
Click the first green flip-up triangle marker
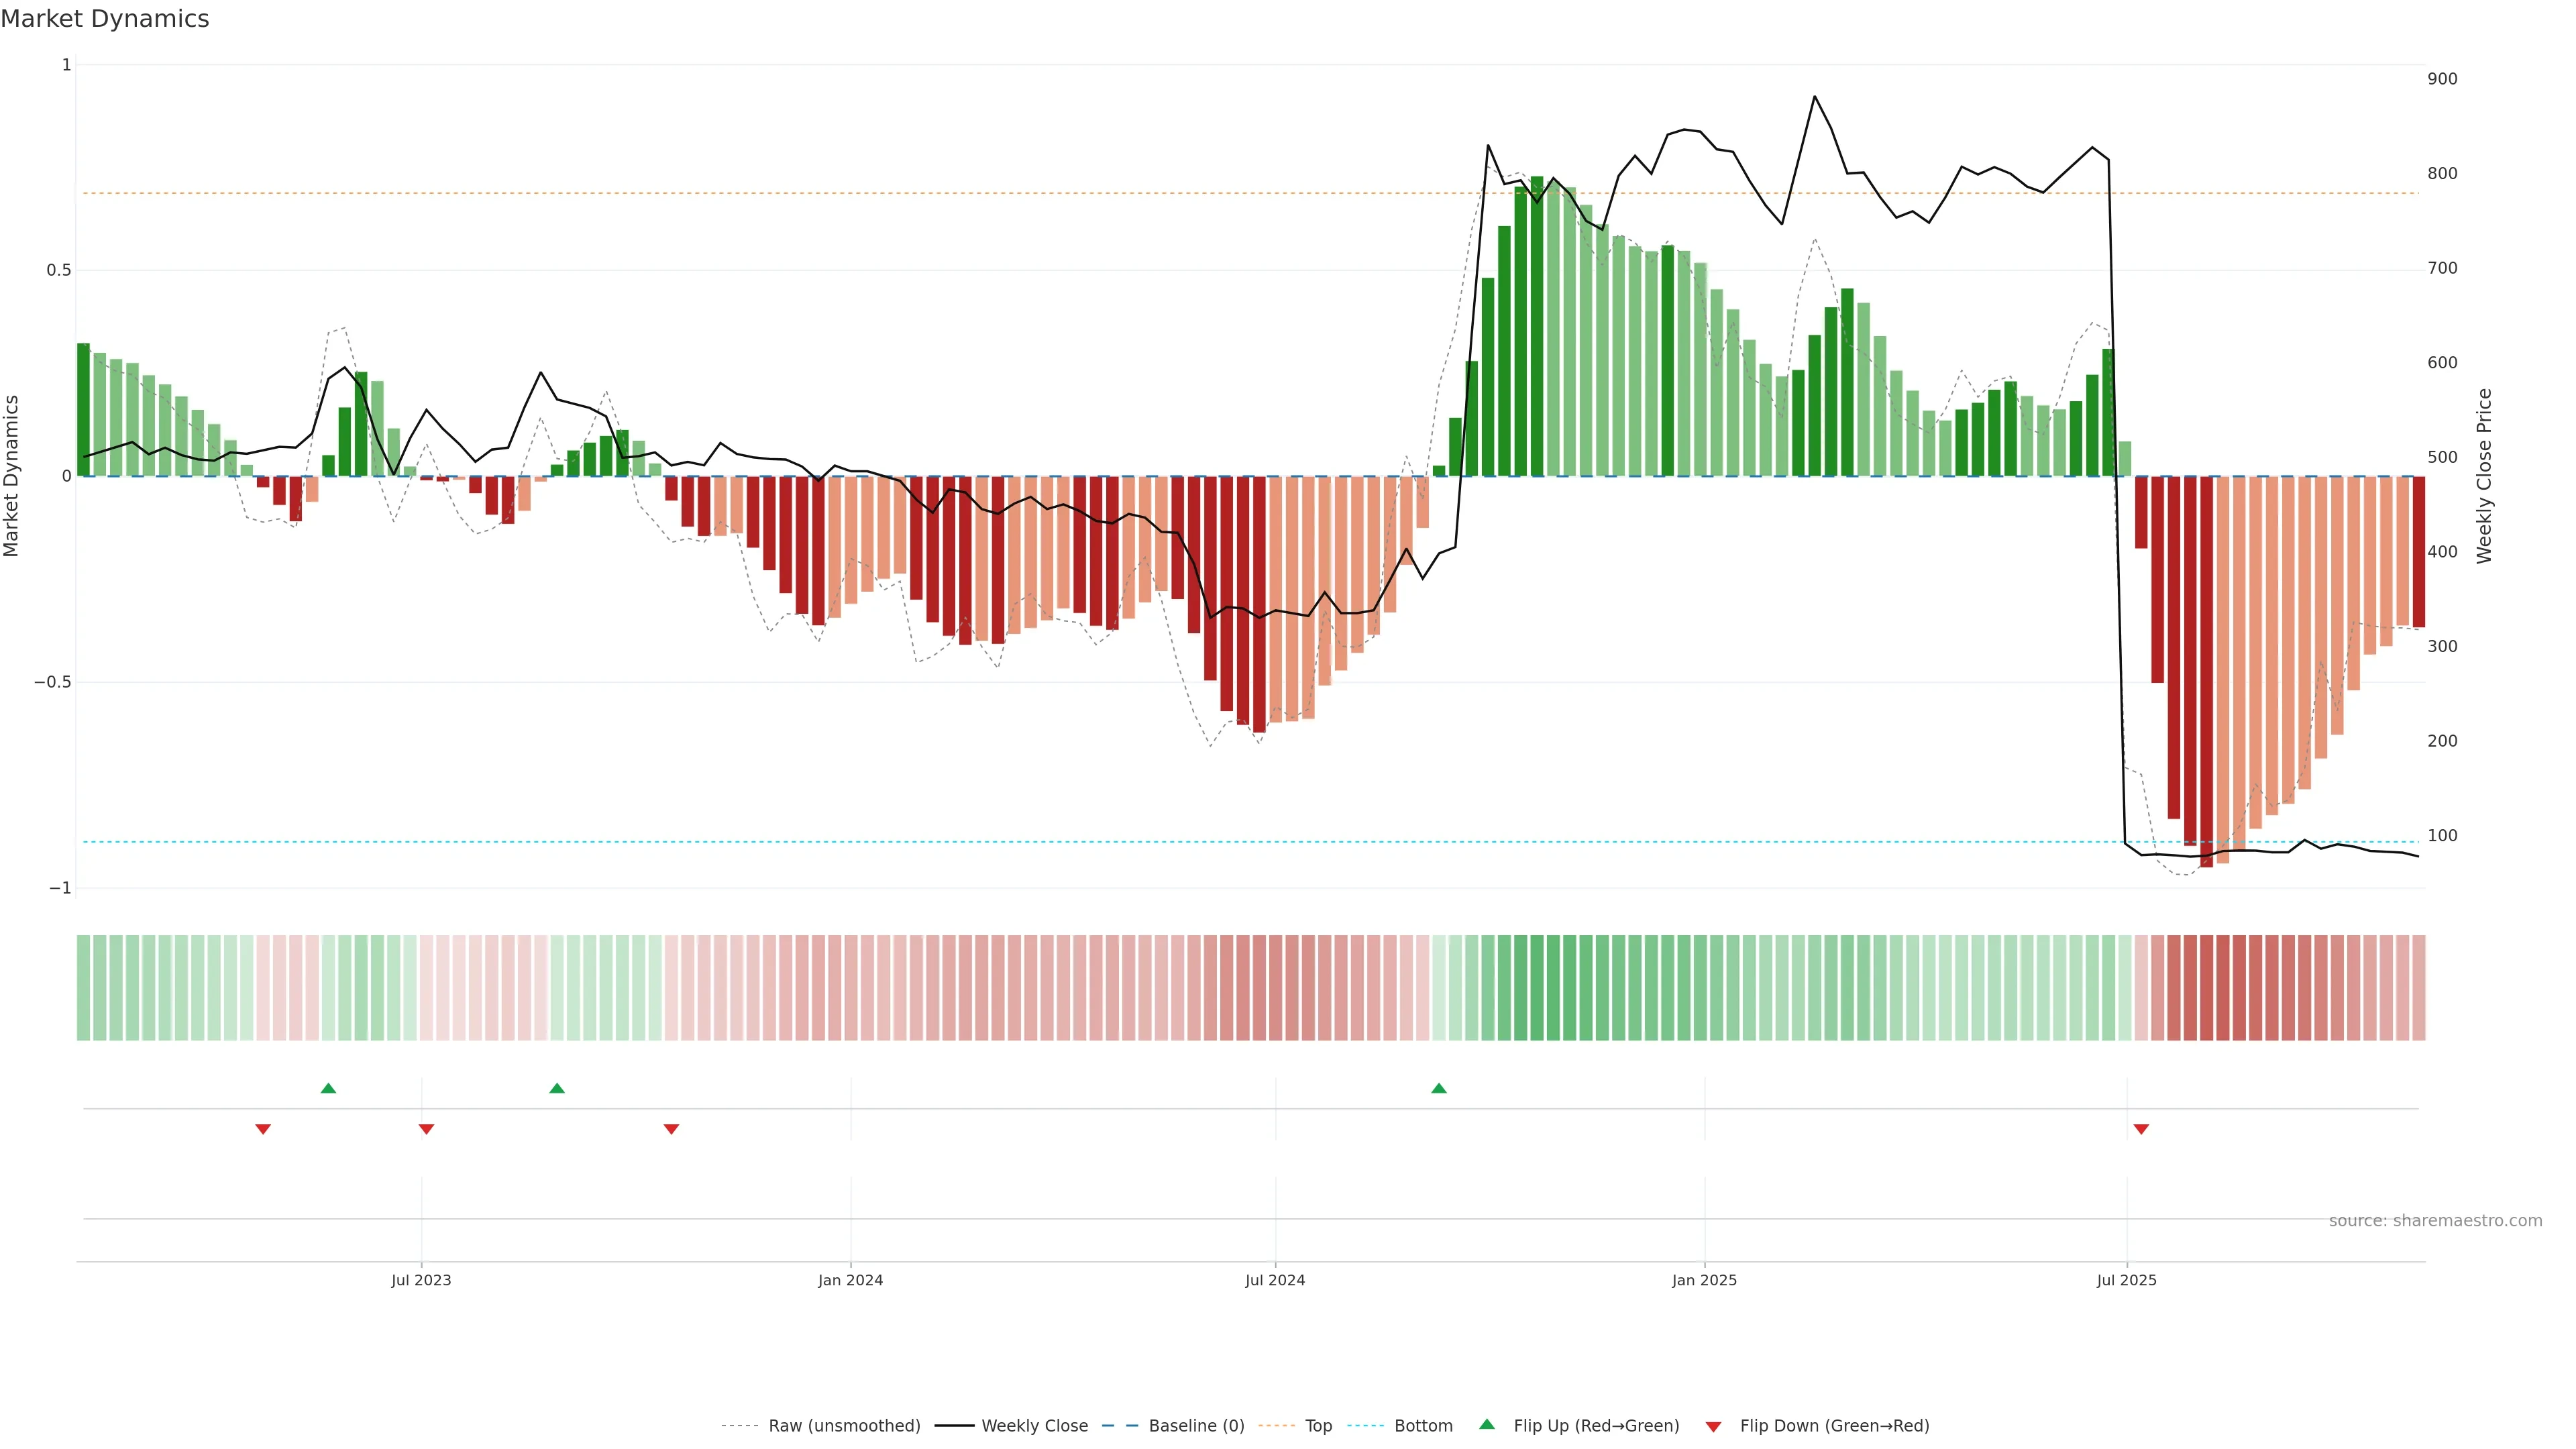[x=328, y=1088]
